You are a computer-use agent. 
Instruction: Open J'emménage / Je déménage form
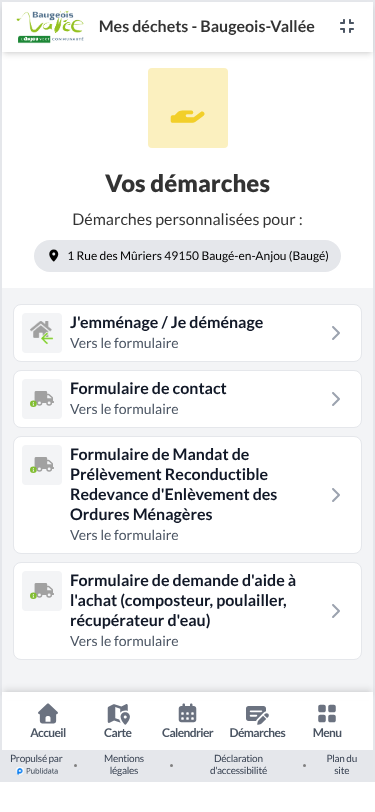[x=188, y=333]
